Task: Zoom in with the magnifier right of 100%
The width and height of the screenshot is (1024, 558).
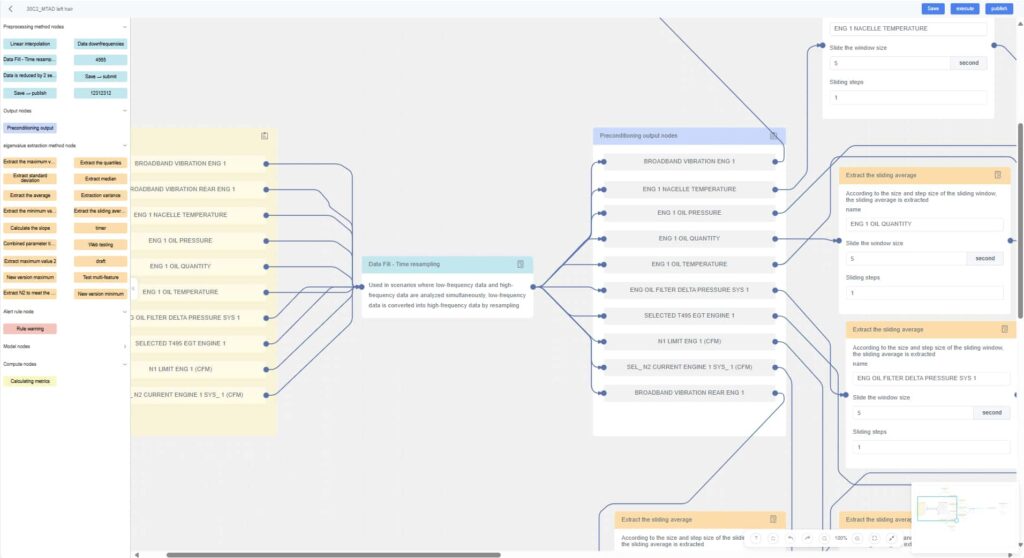Action: pyautogui.click(x=858, y=538)
